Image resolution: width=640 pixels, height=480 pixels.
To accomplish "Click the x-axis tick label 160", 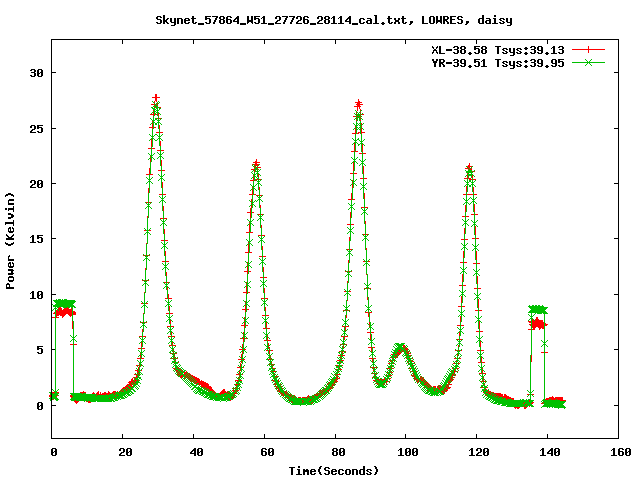I will click(621, 452).
